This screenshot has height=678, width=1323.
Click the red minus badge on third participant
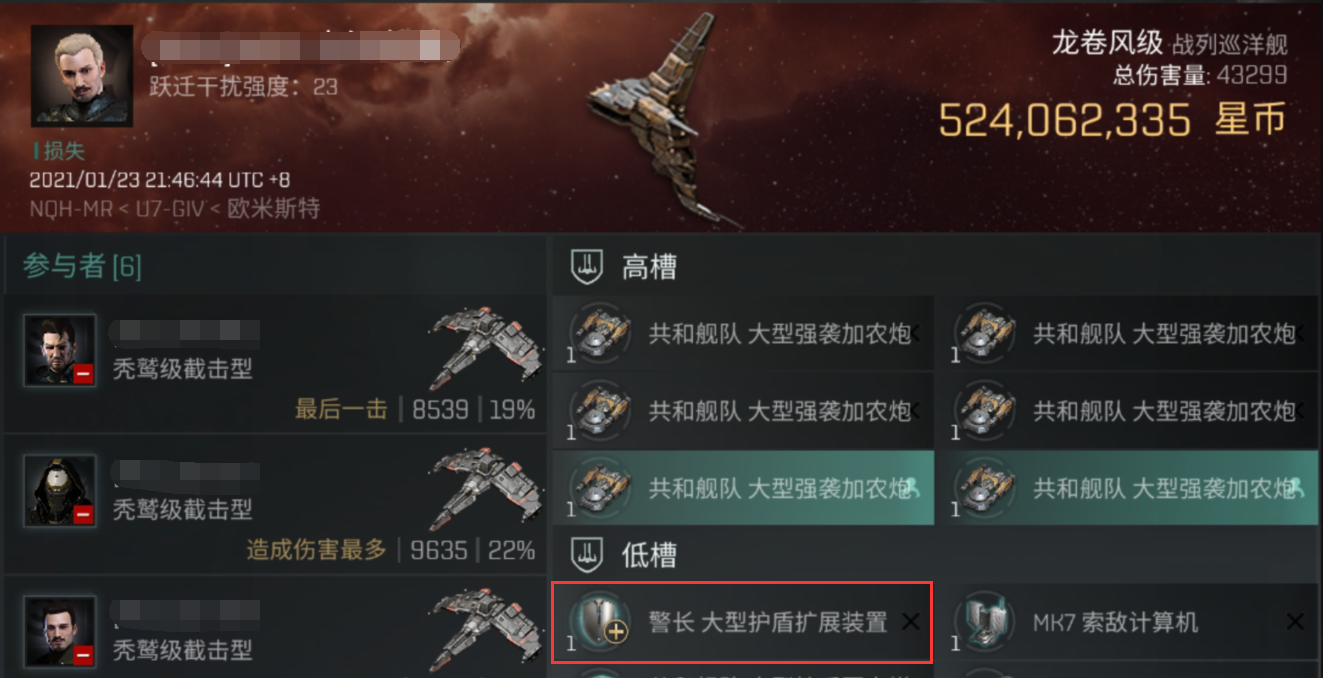pos(83,655)
